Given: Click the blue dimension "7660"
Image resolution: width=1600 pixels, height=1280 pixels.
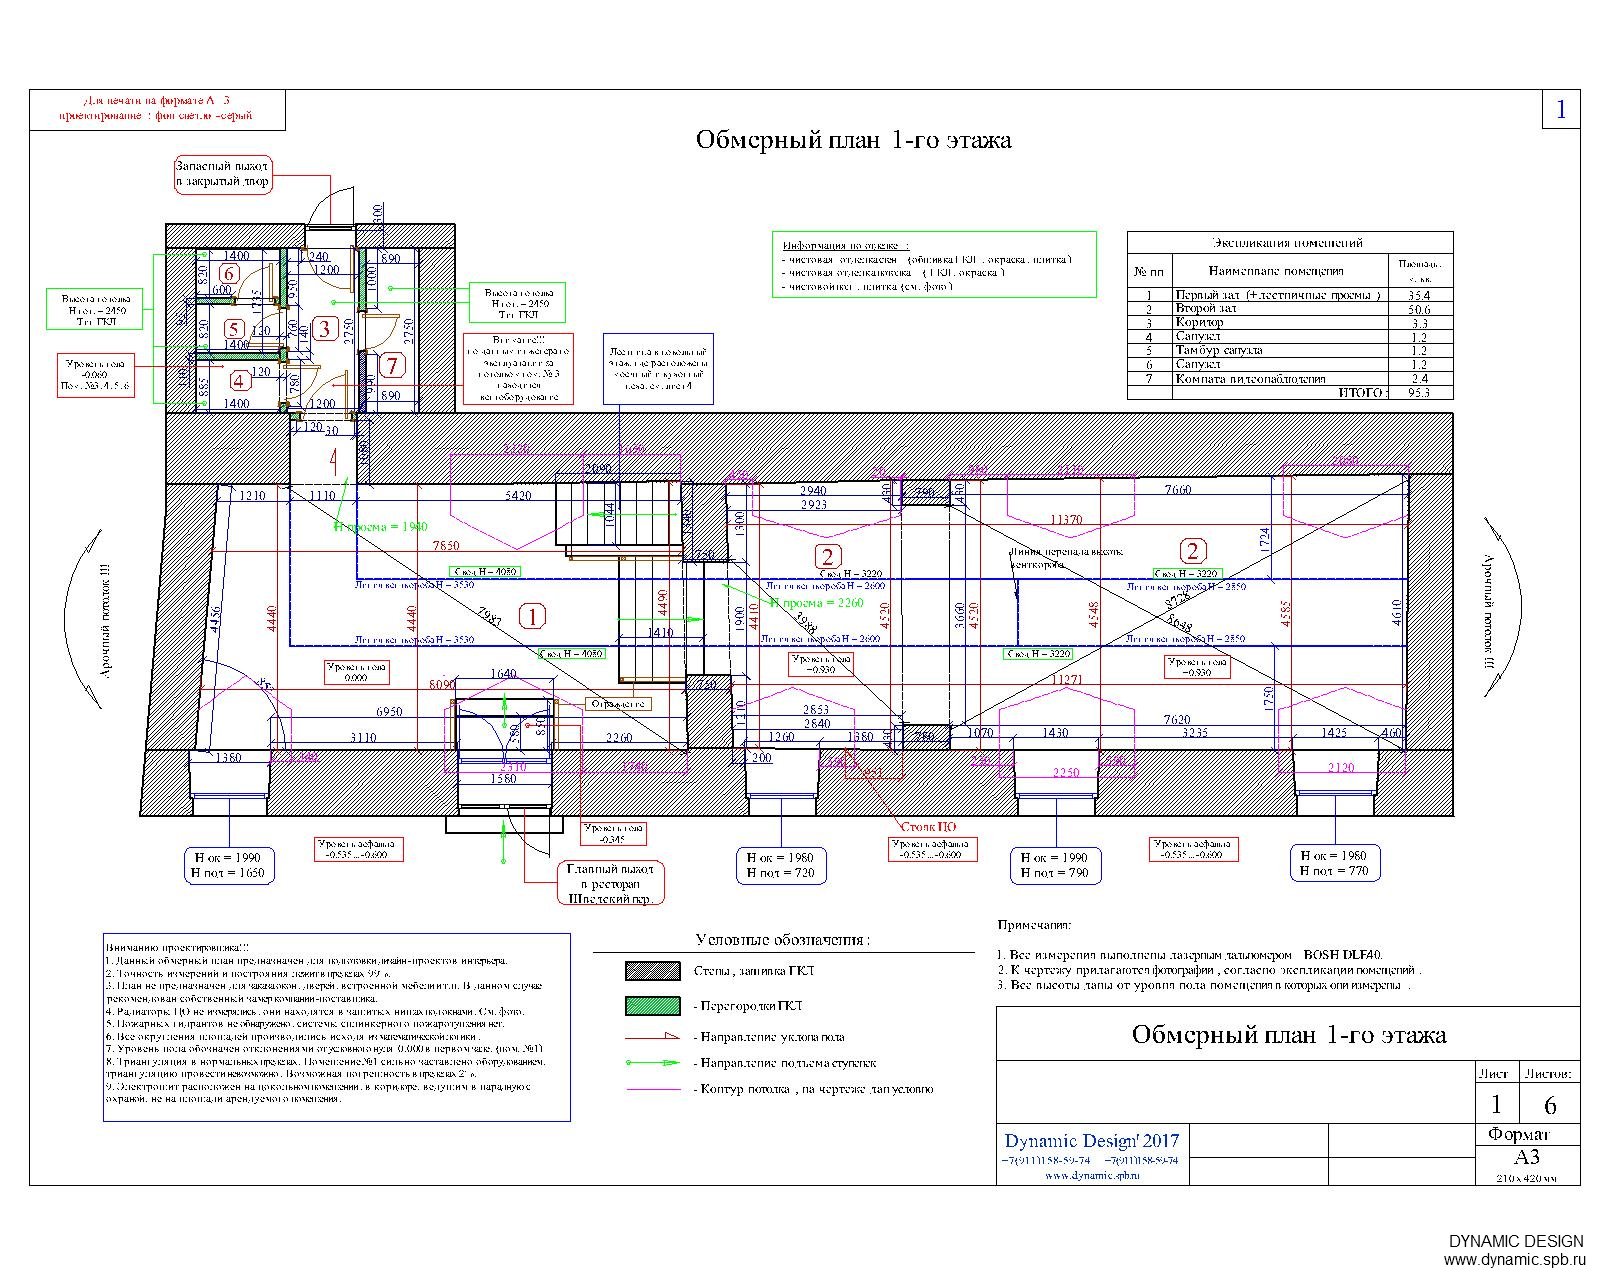Looking at the screenshot, I should 1179,490.
